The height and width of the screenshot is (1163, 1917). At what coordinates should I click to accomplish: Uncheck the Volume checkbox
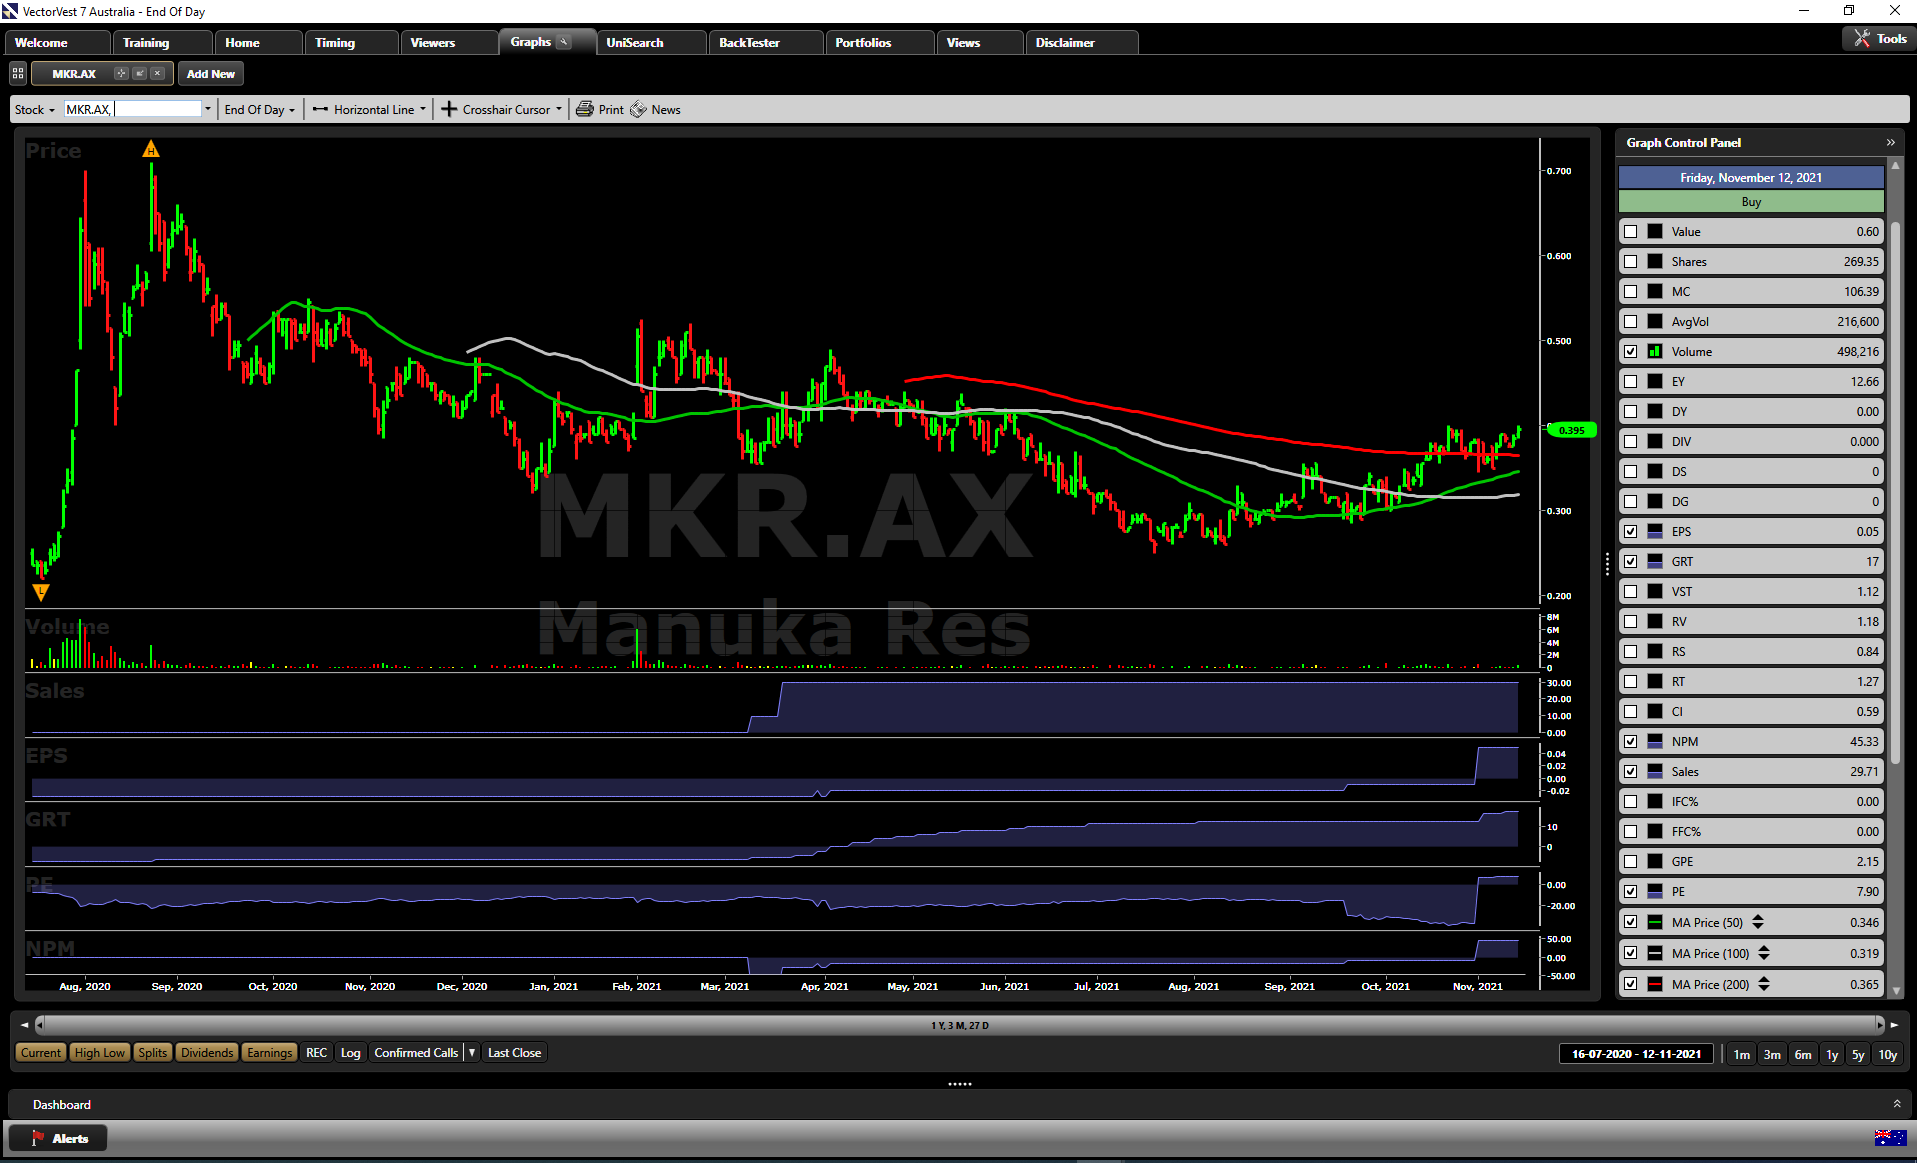pyautogui.click(x=1631, y=352)
